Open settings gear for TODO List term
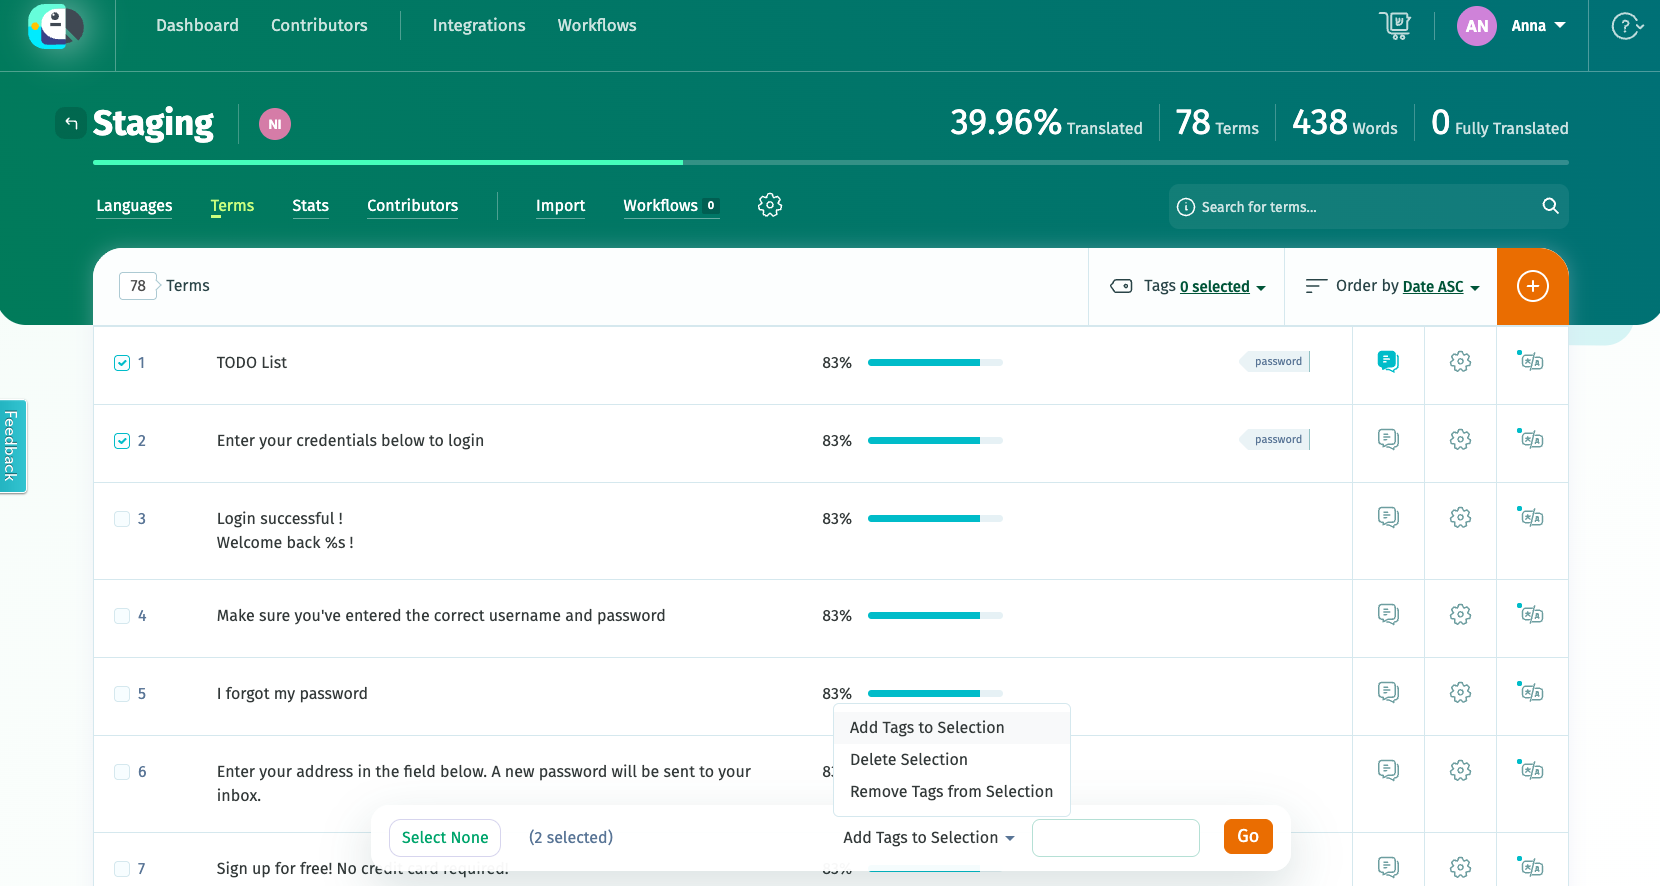1660x886 pixels. click(1460, 361)
